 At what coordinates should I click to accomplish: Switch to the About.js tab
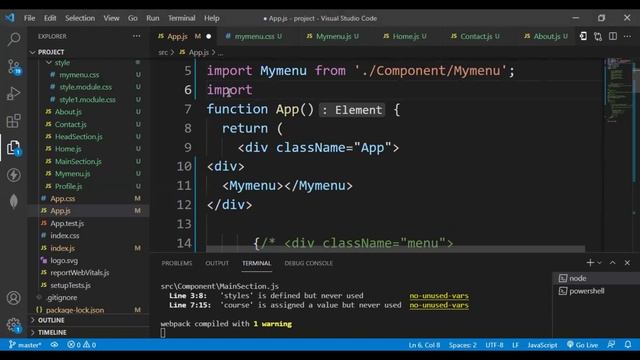(x=546, y=36)
